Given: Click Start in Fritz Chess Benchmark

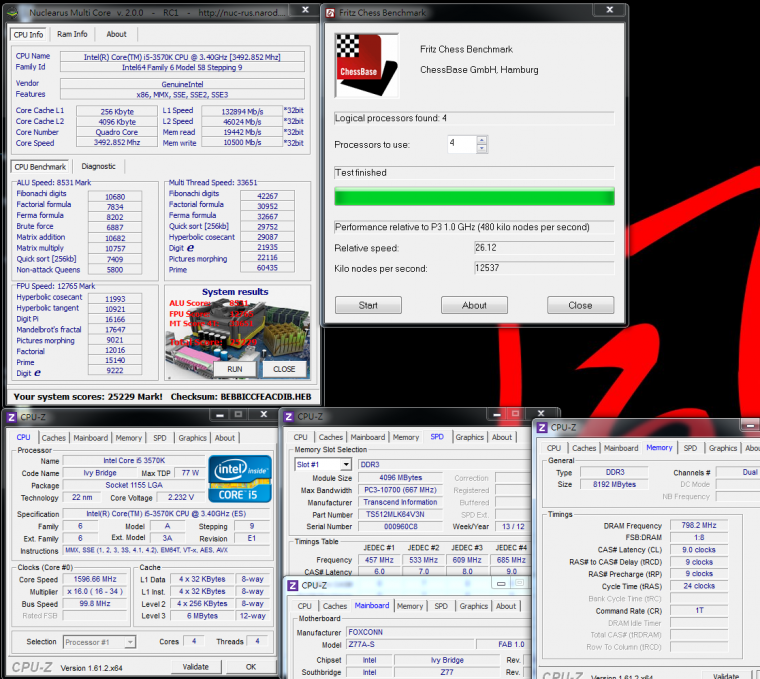Looking at the screenshot, I should [x=368, y=305].
